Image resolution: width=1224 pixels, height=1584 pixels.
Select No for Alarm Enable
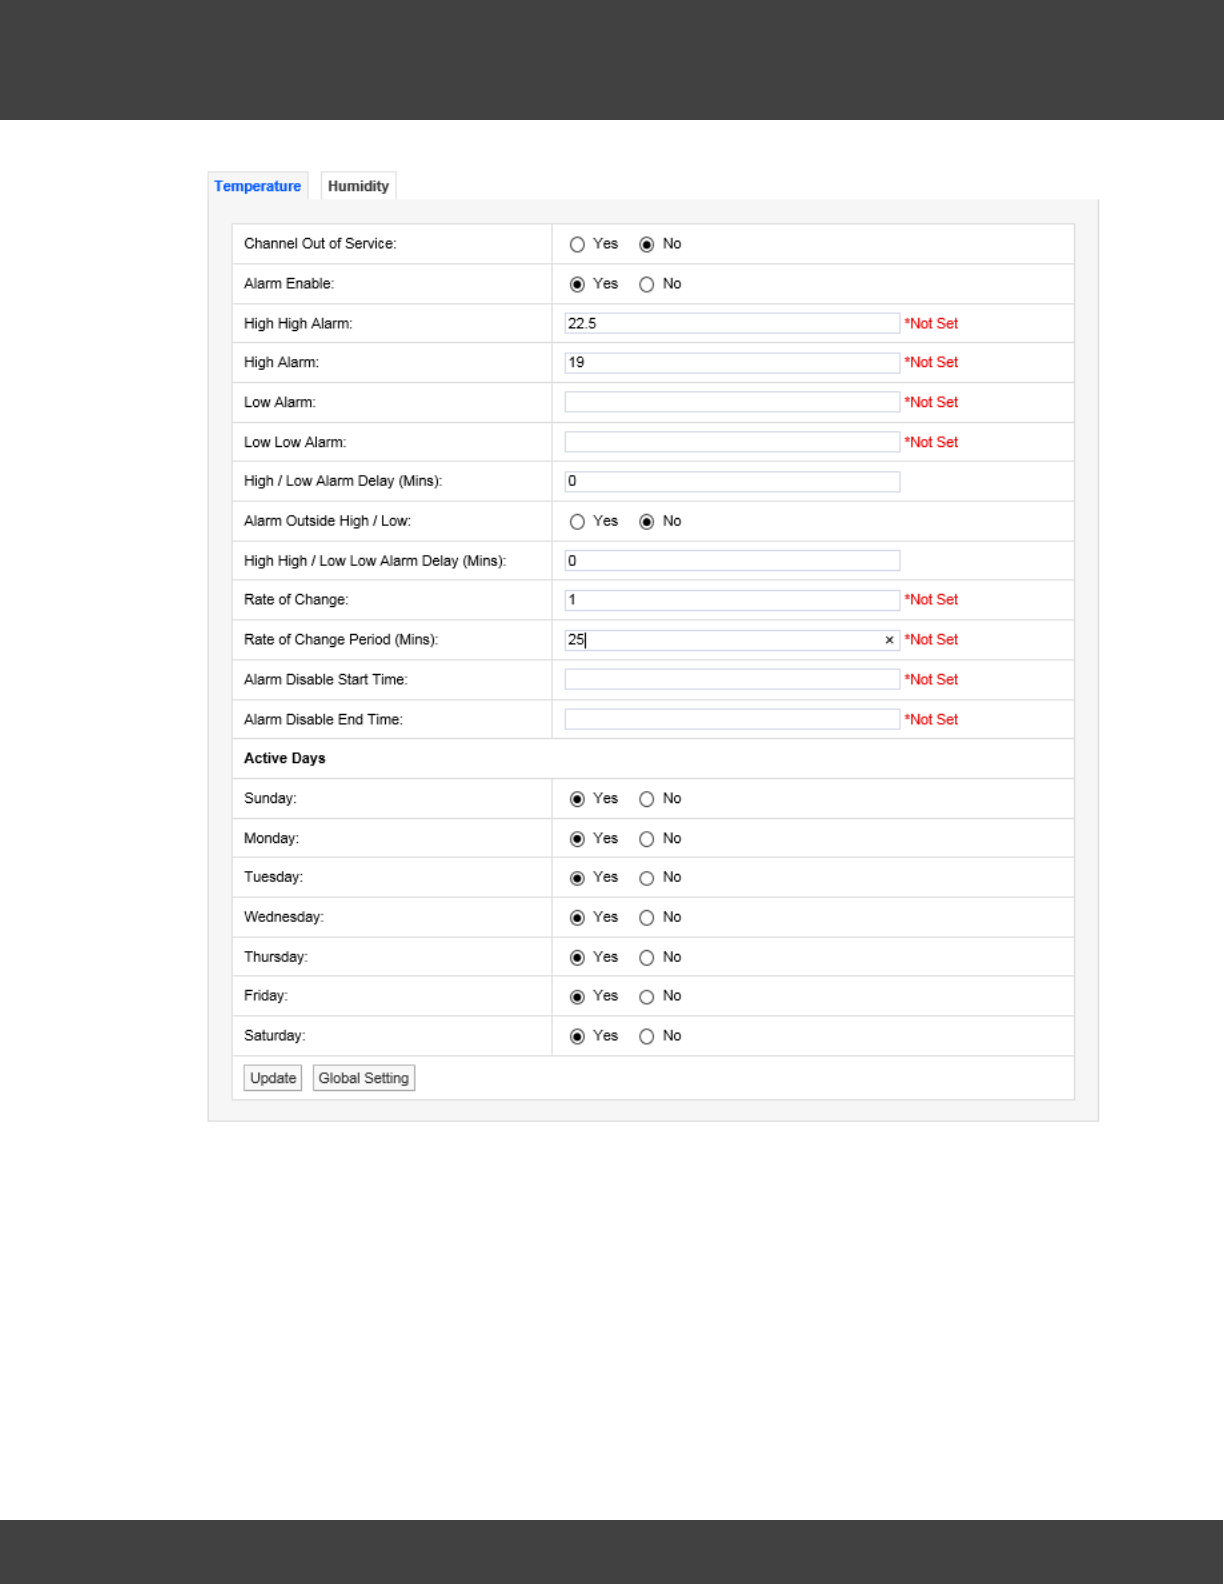pos(647,285)
